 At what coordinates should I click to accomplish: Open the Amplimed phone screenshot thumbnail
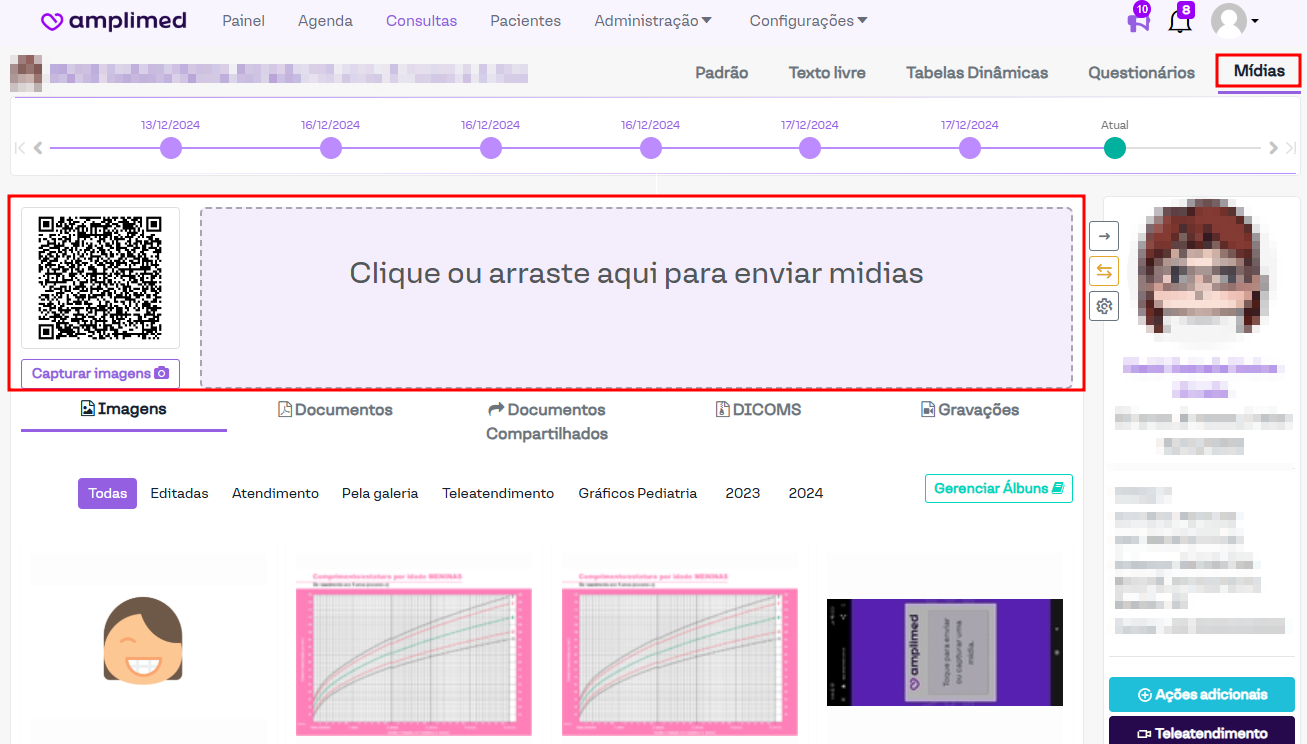[x=944, y=652]
